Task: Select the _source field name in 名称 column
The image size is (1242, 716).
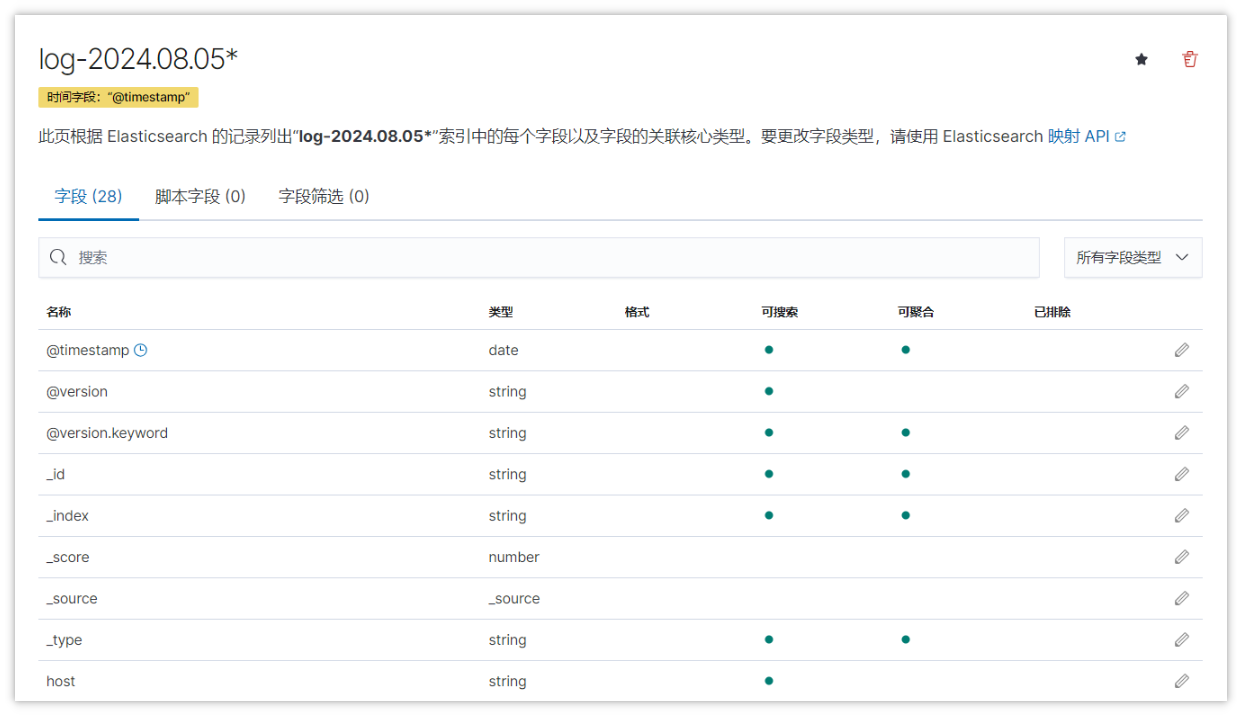Action: [x=72, y=599]
